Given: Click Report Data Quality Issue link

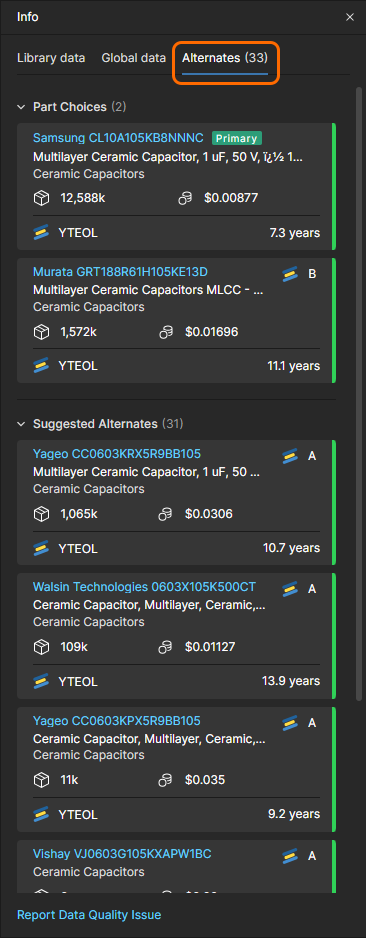Looking at the screenshot, I should (89, 915).
